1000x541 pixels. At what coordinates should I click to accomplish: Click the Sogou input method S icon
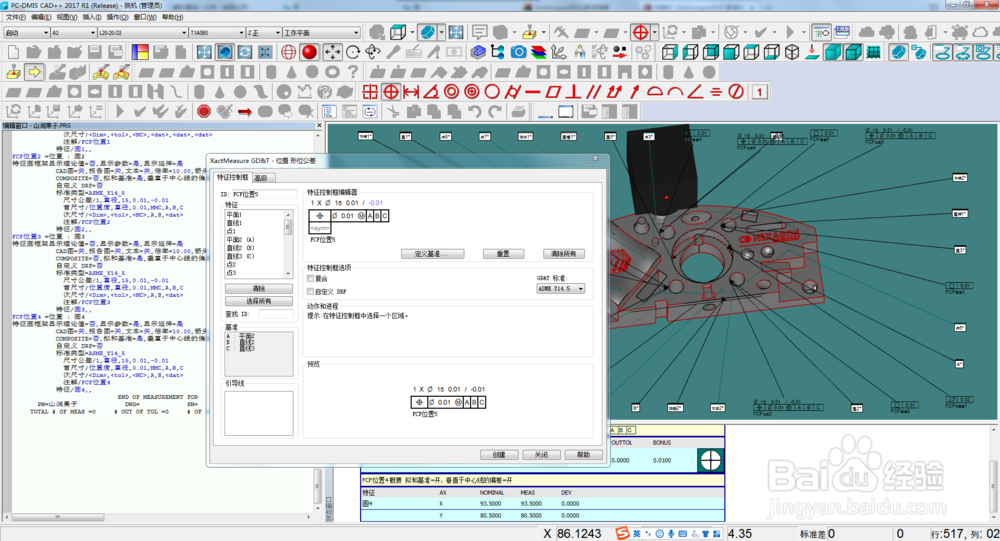622,533
